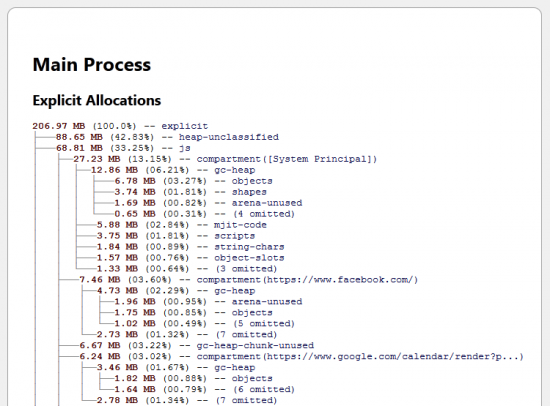550x406 pixels.
Task: Click the Explicit Allocations heading
Action: pyautogui.click(x=96, y=100)
